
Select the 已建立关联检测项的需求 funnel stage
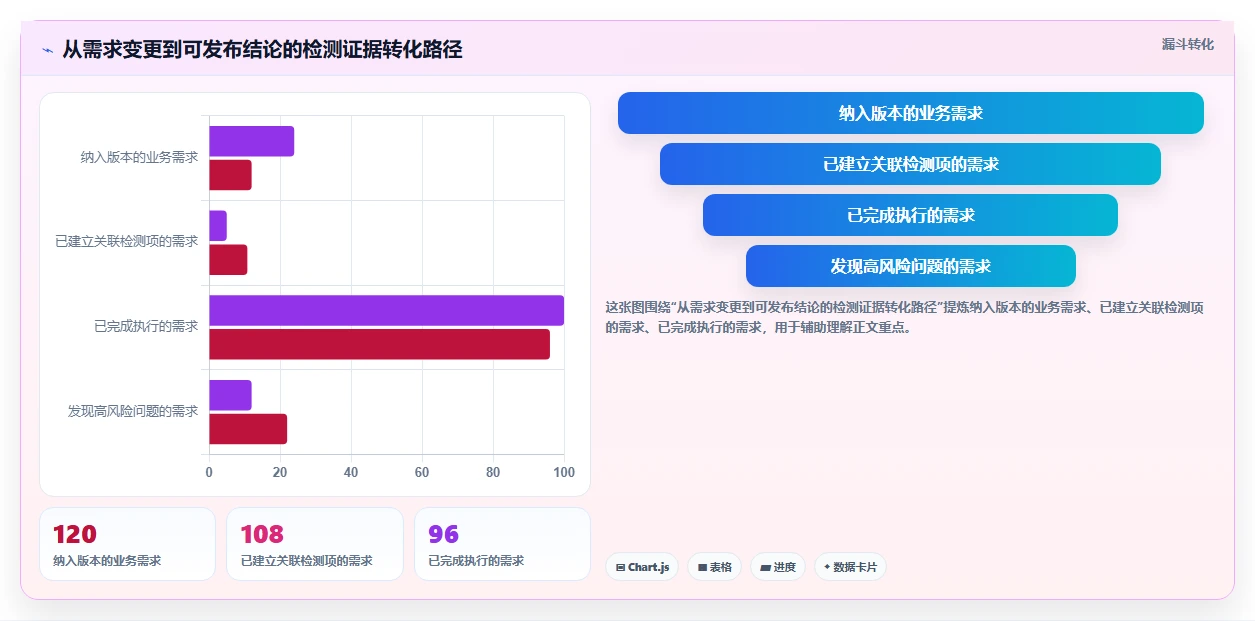tap(911, 164)
